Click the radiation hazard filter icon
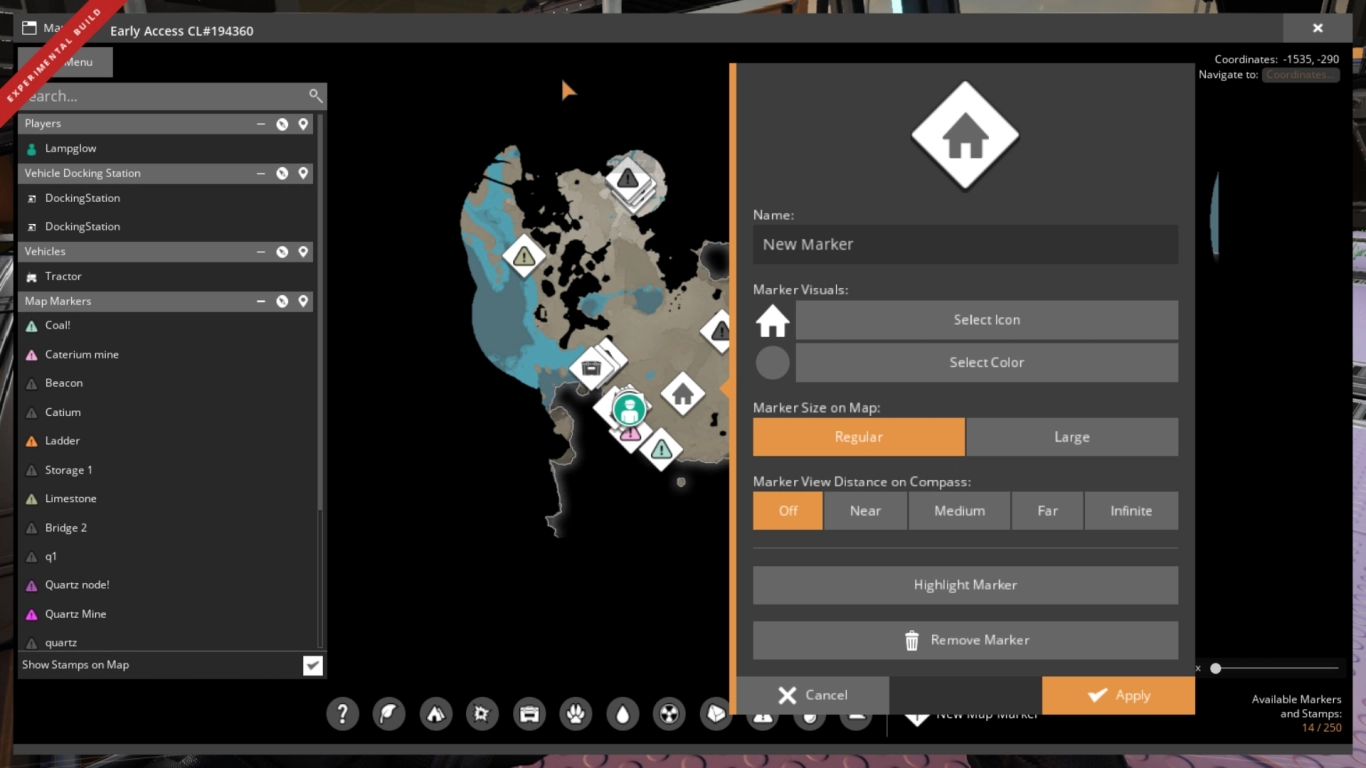Screen dimensions: 1366x768 668,714
